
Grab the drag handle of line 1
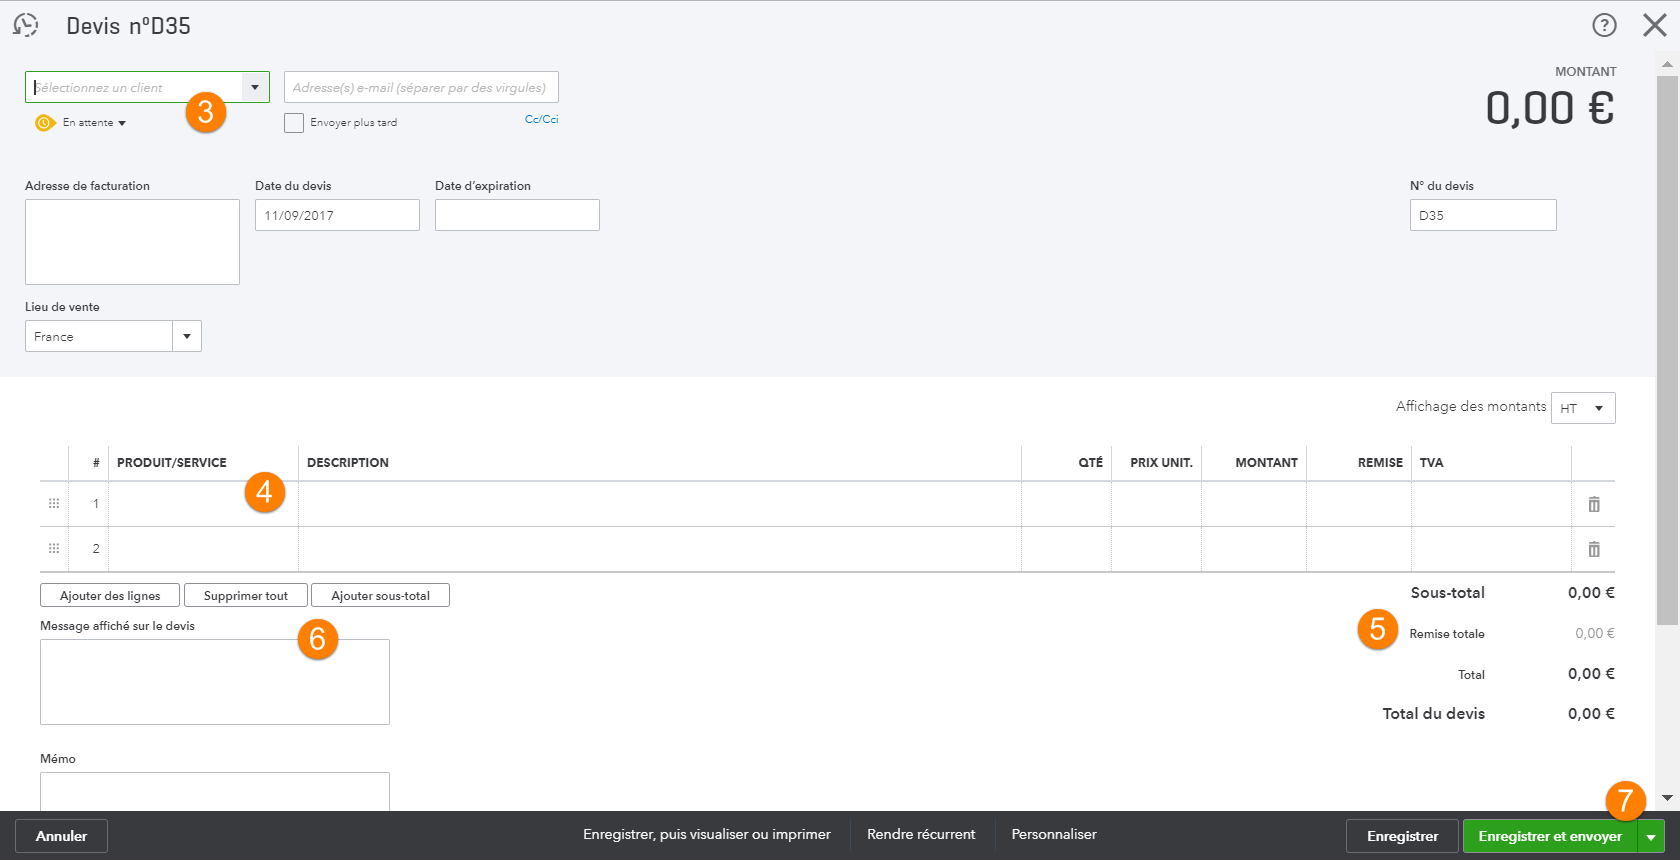54,504
